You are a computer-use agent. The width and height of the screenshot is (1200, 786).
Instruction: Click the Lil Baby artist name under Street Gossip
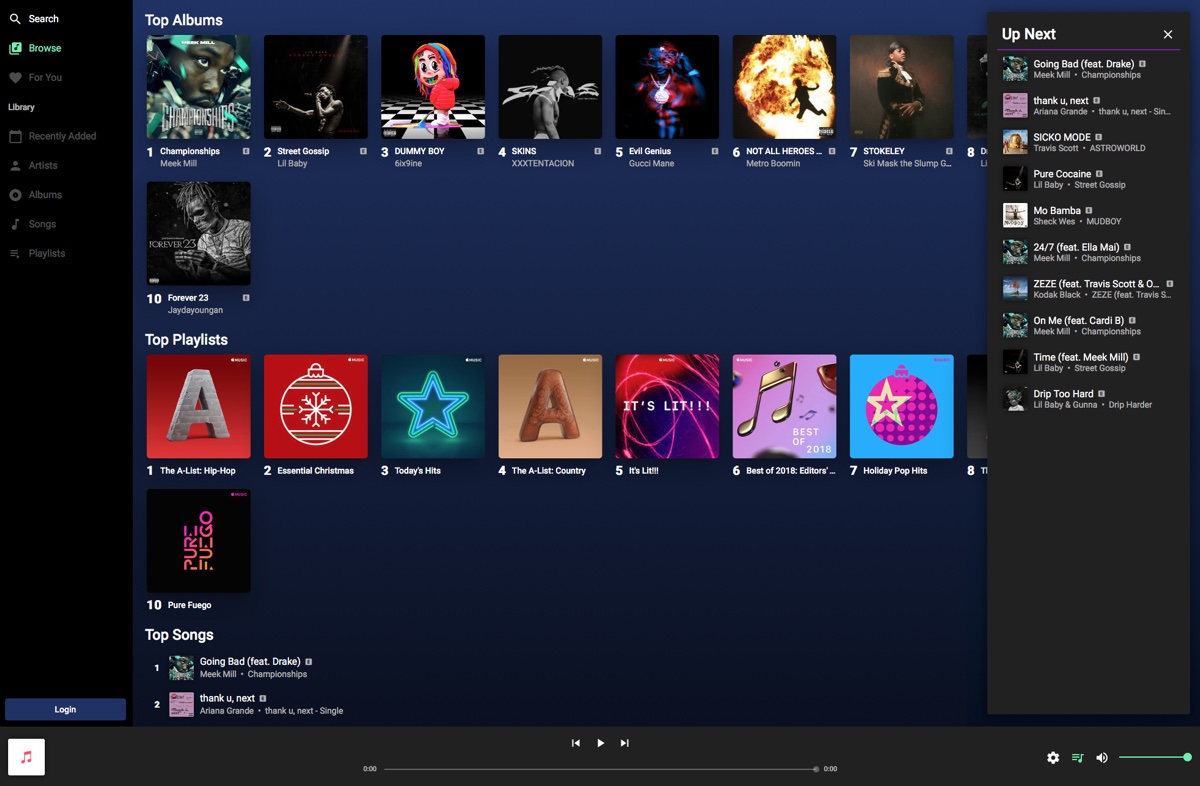coord(292,163)
